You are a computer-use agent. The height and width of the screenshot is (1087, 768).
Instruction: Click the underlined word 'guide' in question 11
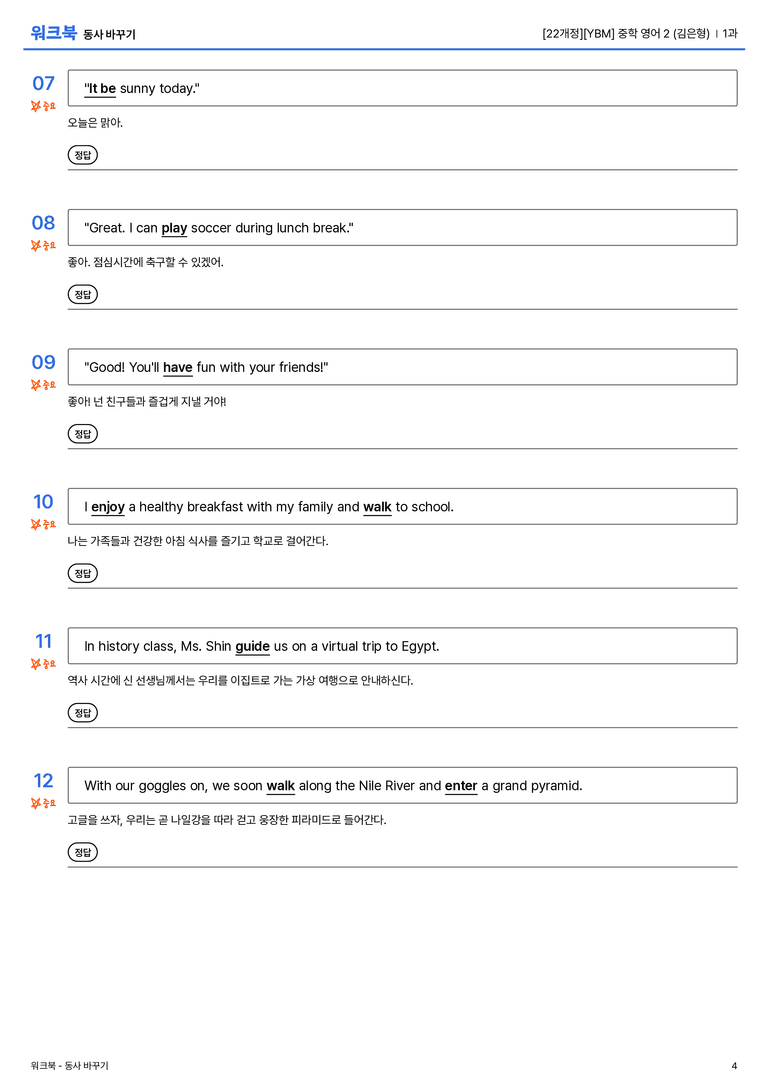coord(252,647)
